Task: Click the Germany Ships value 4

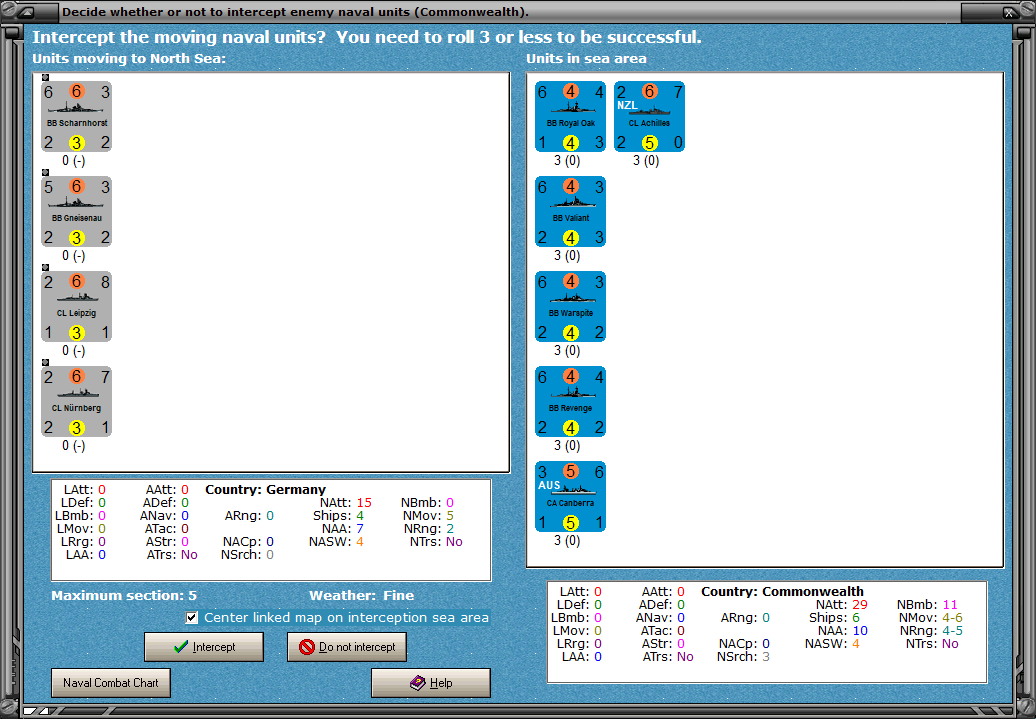Action: (360, 515)
